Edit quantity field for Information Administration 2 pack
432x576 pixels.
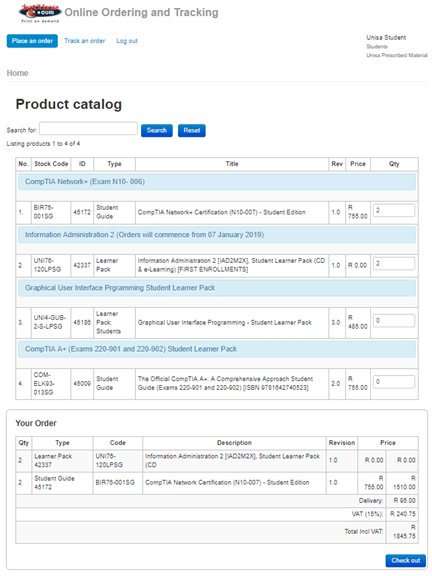click(394, 263)
